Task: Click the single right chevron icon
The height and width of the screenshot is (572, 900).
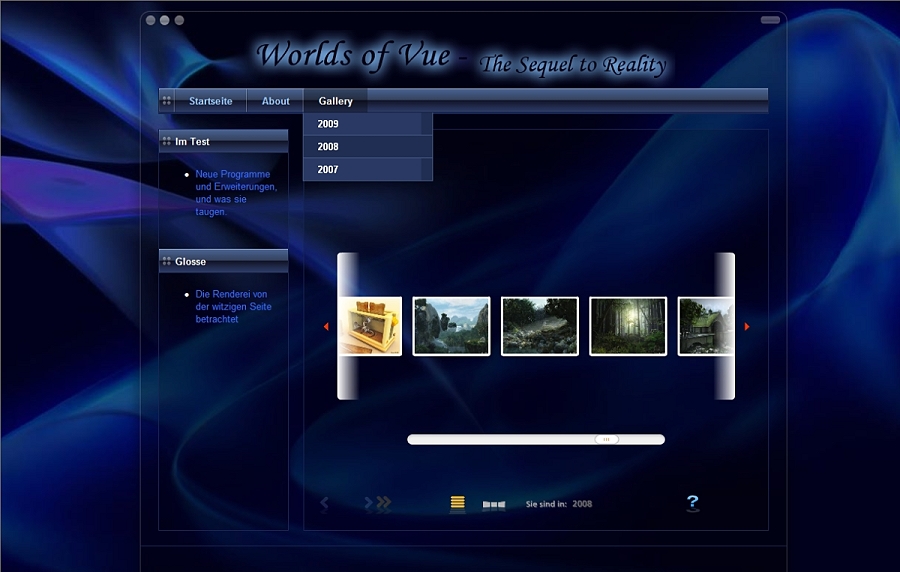Action: pyautogui.click(x=368, y=503)
